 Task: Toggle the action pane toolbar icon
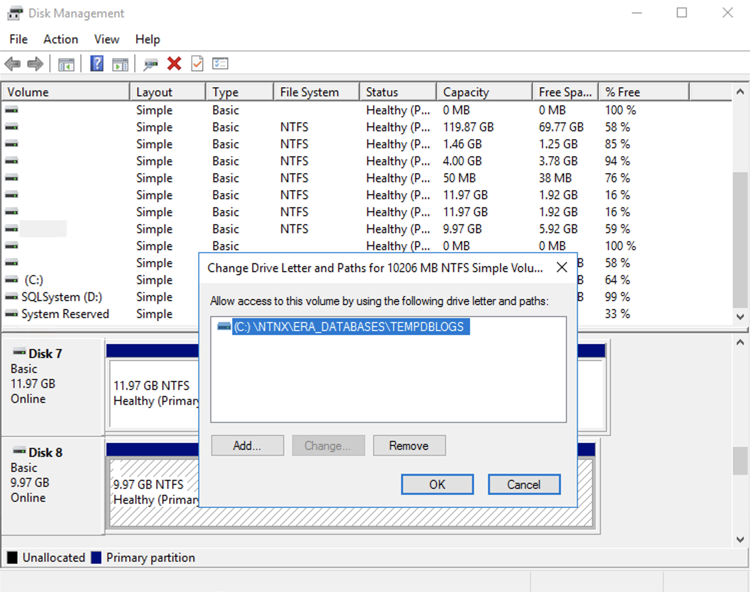(120, 64)
